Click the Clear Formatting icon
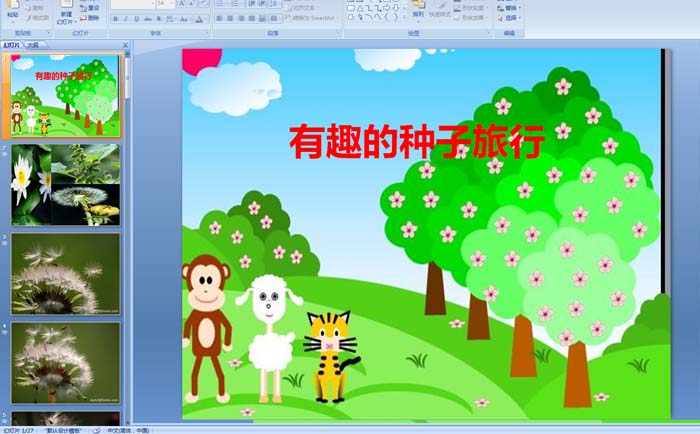The height and width of the screenshot is (434, 700). click(x=204, y=4)
